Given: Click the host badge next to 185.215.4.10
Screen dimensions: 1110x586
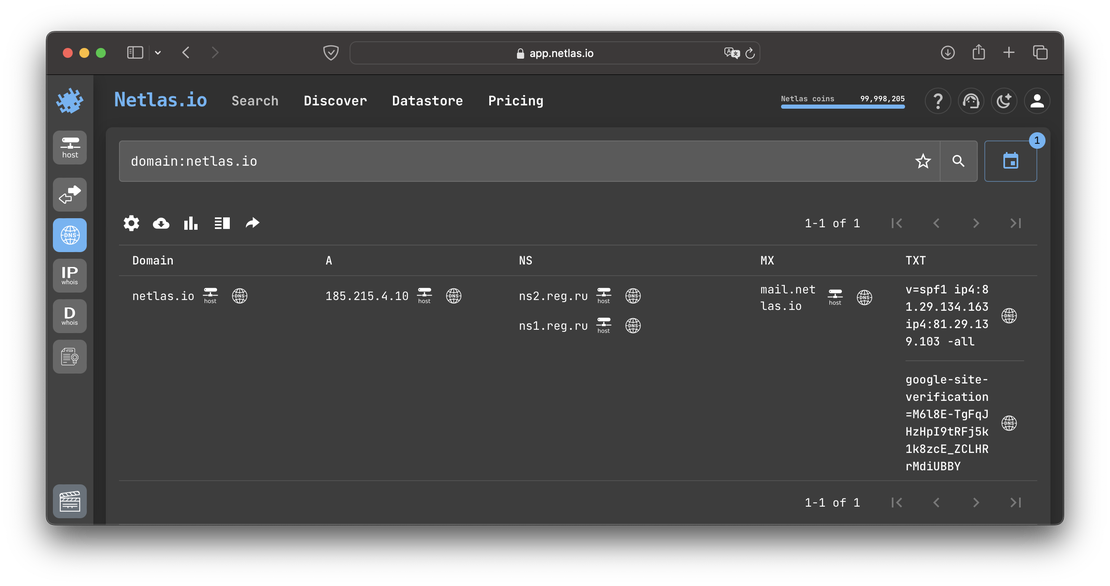Looking at the screenshot, I should coord(424,295).
